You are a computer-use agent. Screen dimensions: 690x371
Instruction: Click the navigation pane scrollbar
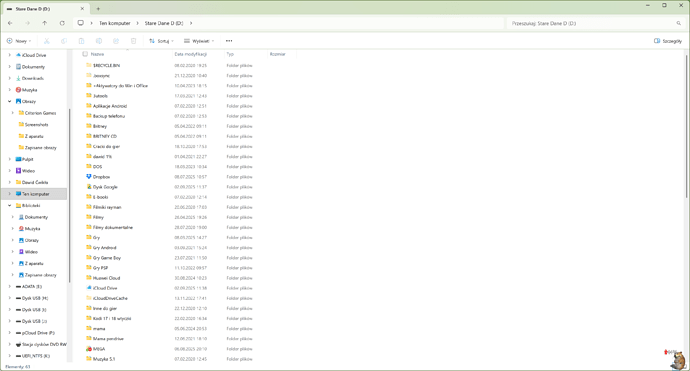pos(69,194)
